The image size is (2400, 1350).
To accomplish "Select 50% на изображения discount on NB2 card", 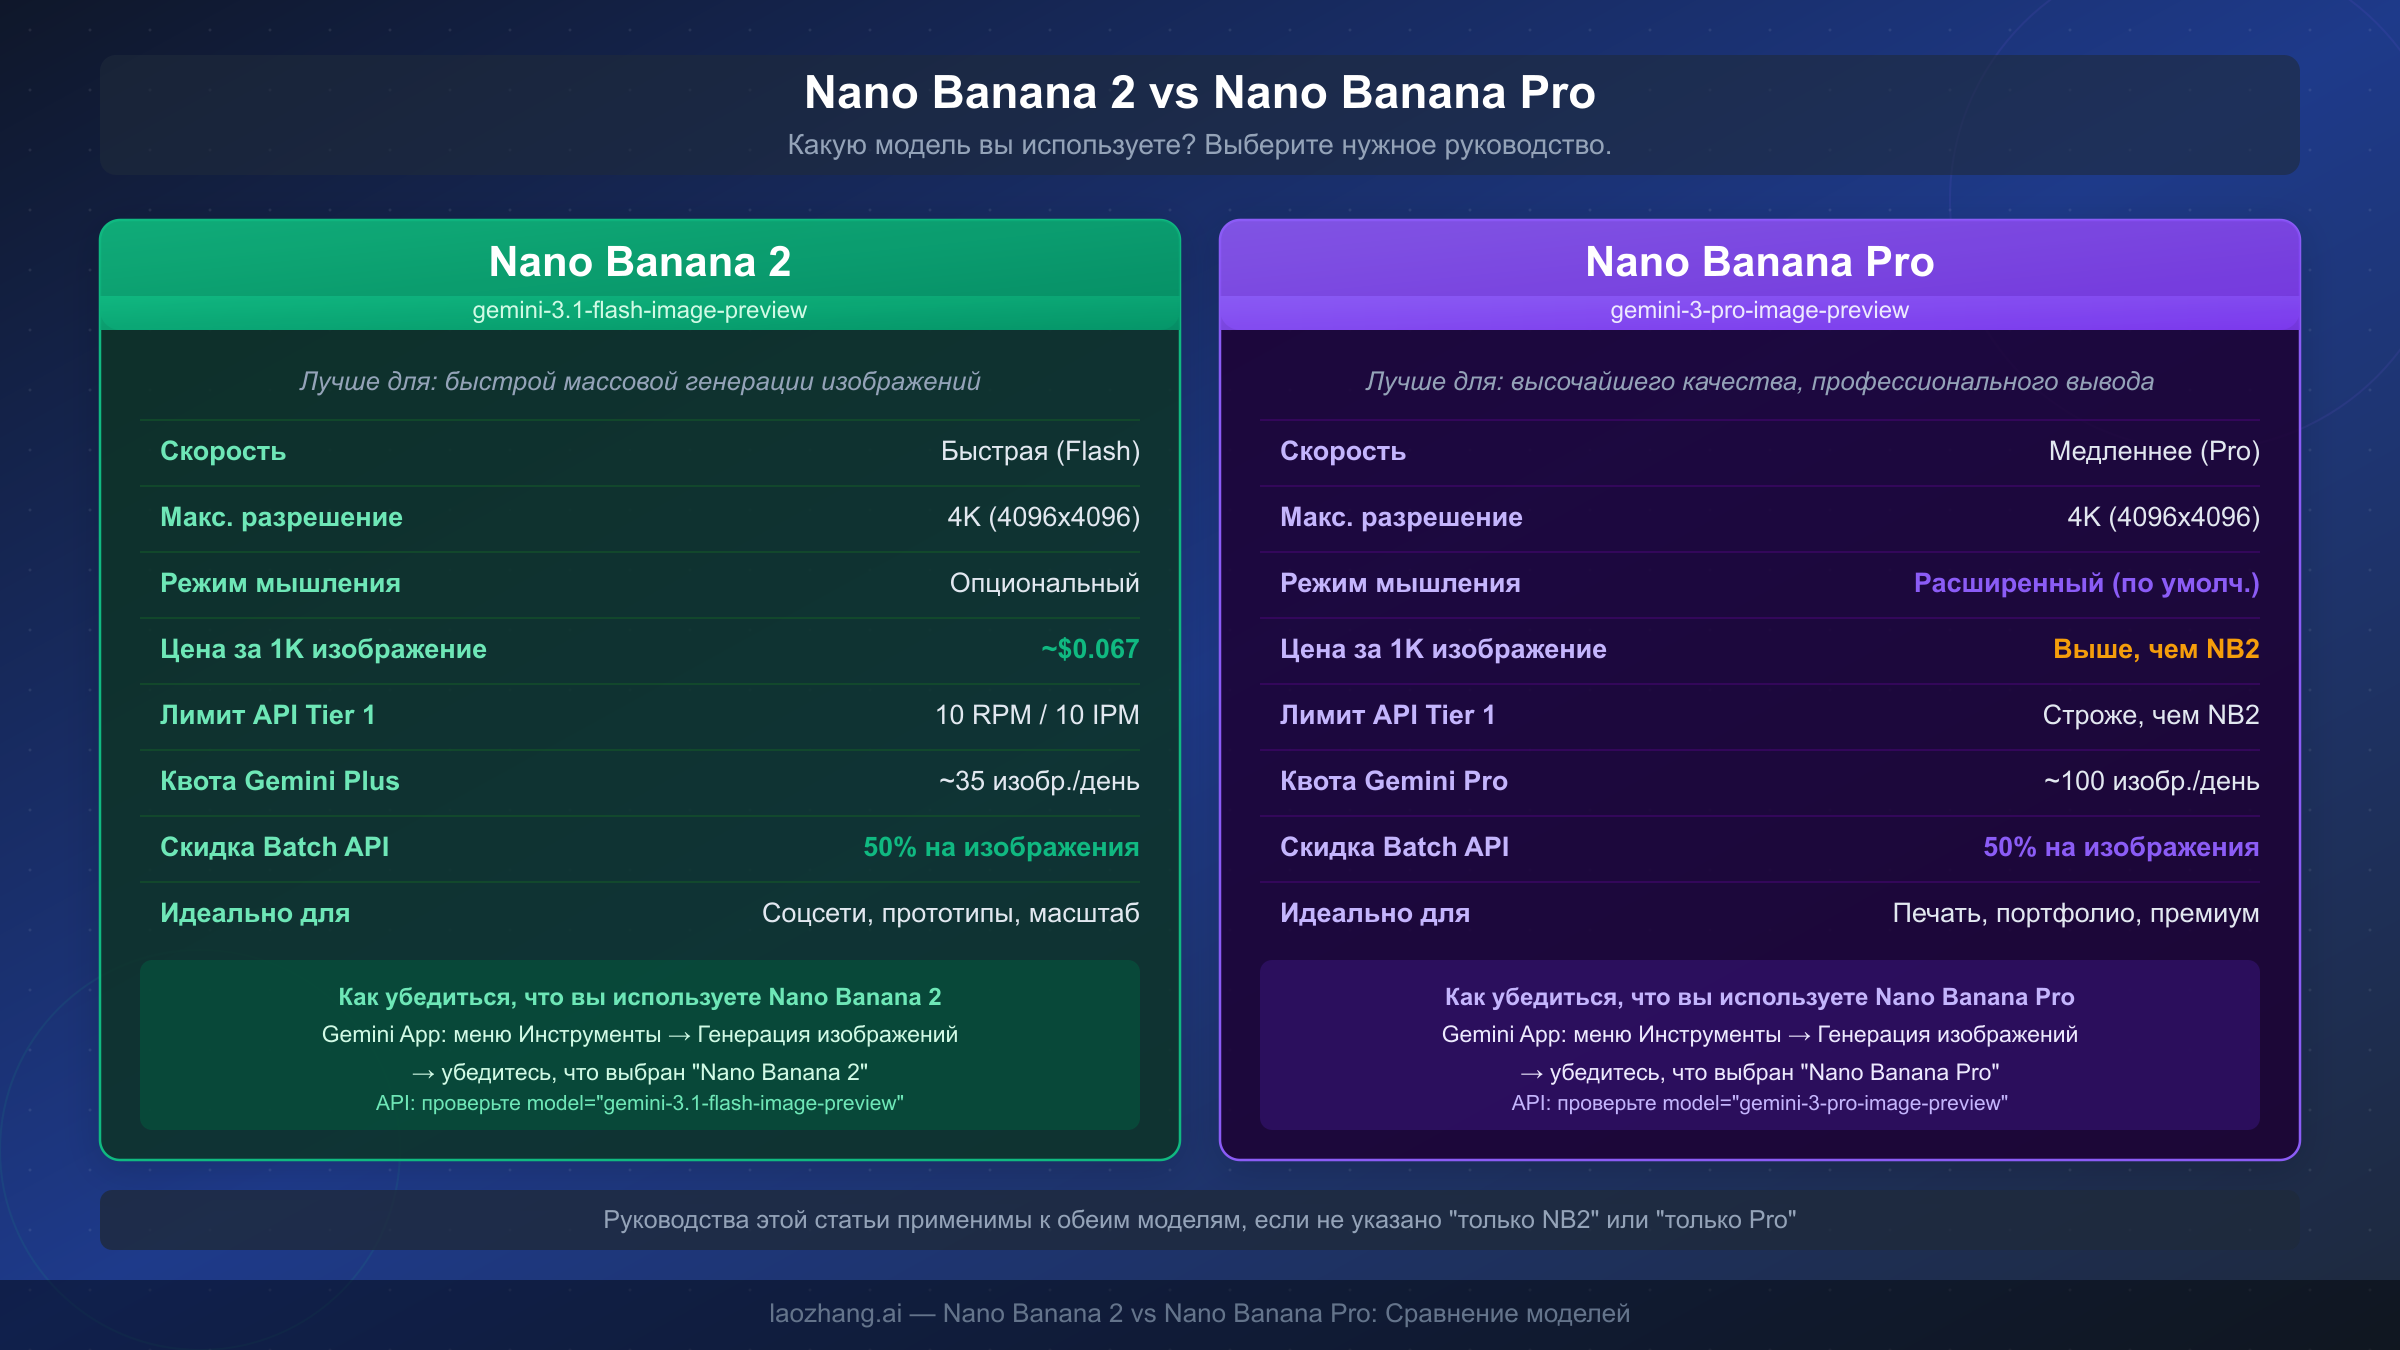I will (x=1000, y=847).
